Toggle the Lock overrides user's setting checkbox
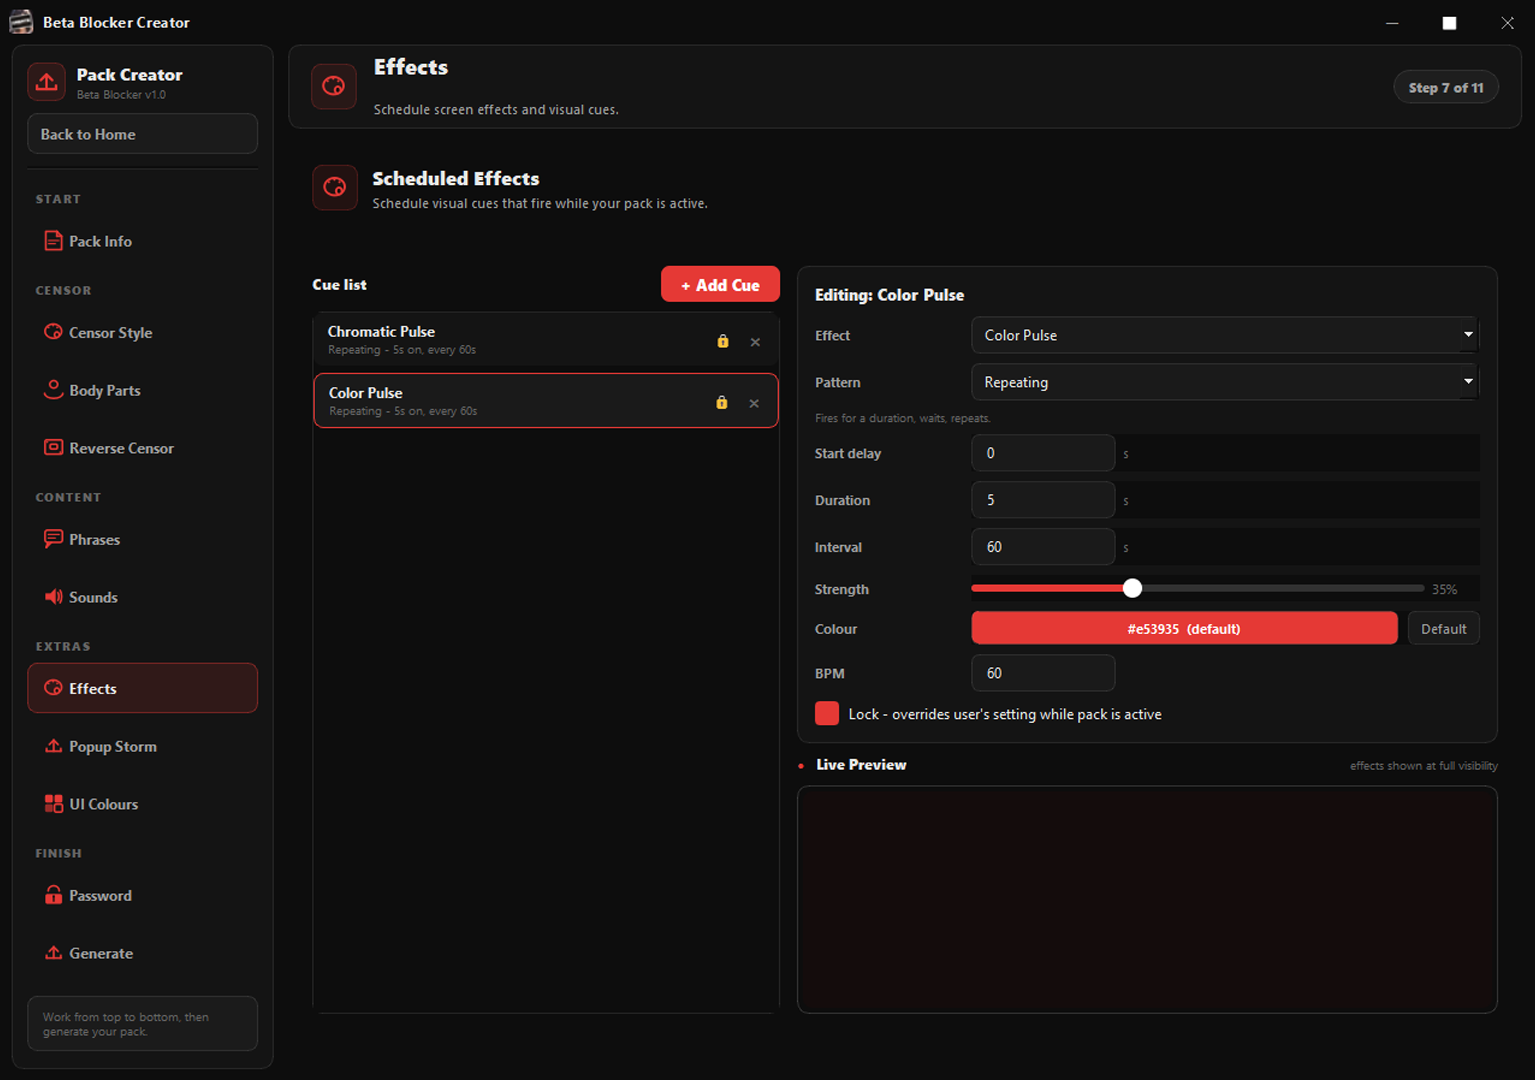The width and height of the screenshot is (1535, 1080). click(x=827, y=713)
